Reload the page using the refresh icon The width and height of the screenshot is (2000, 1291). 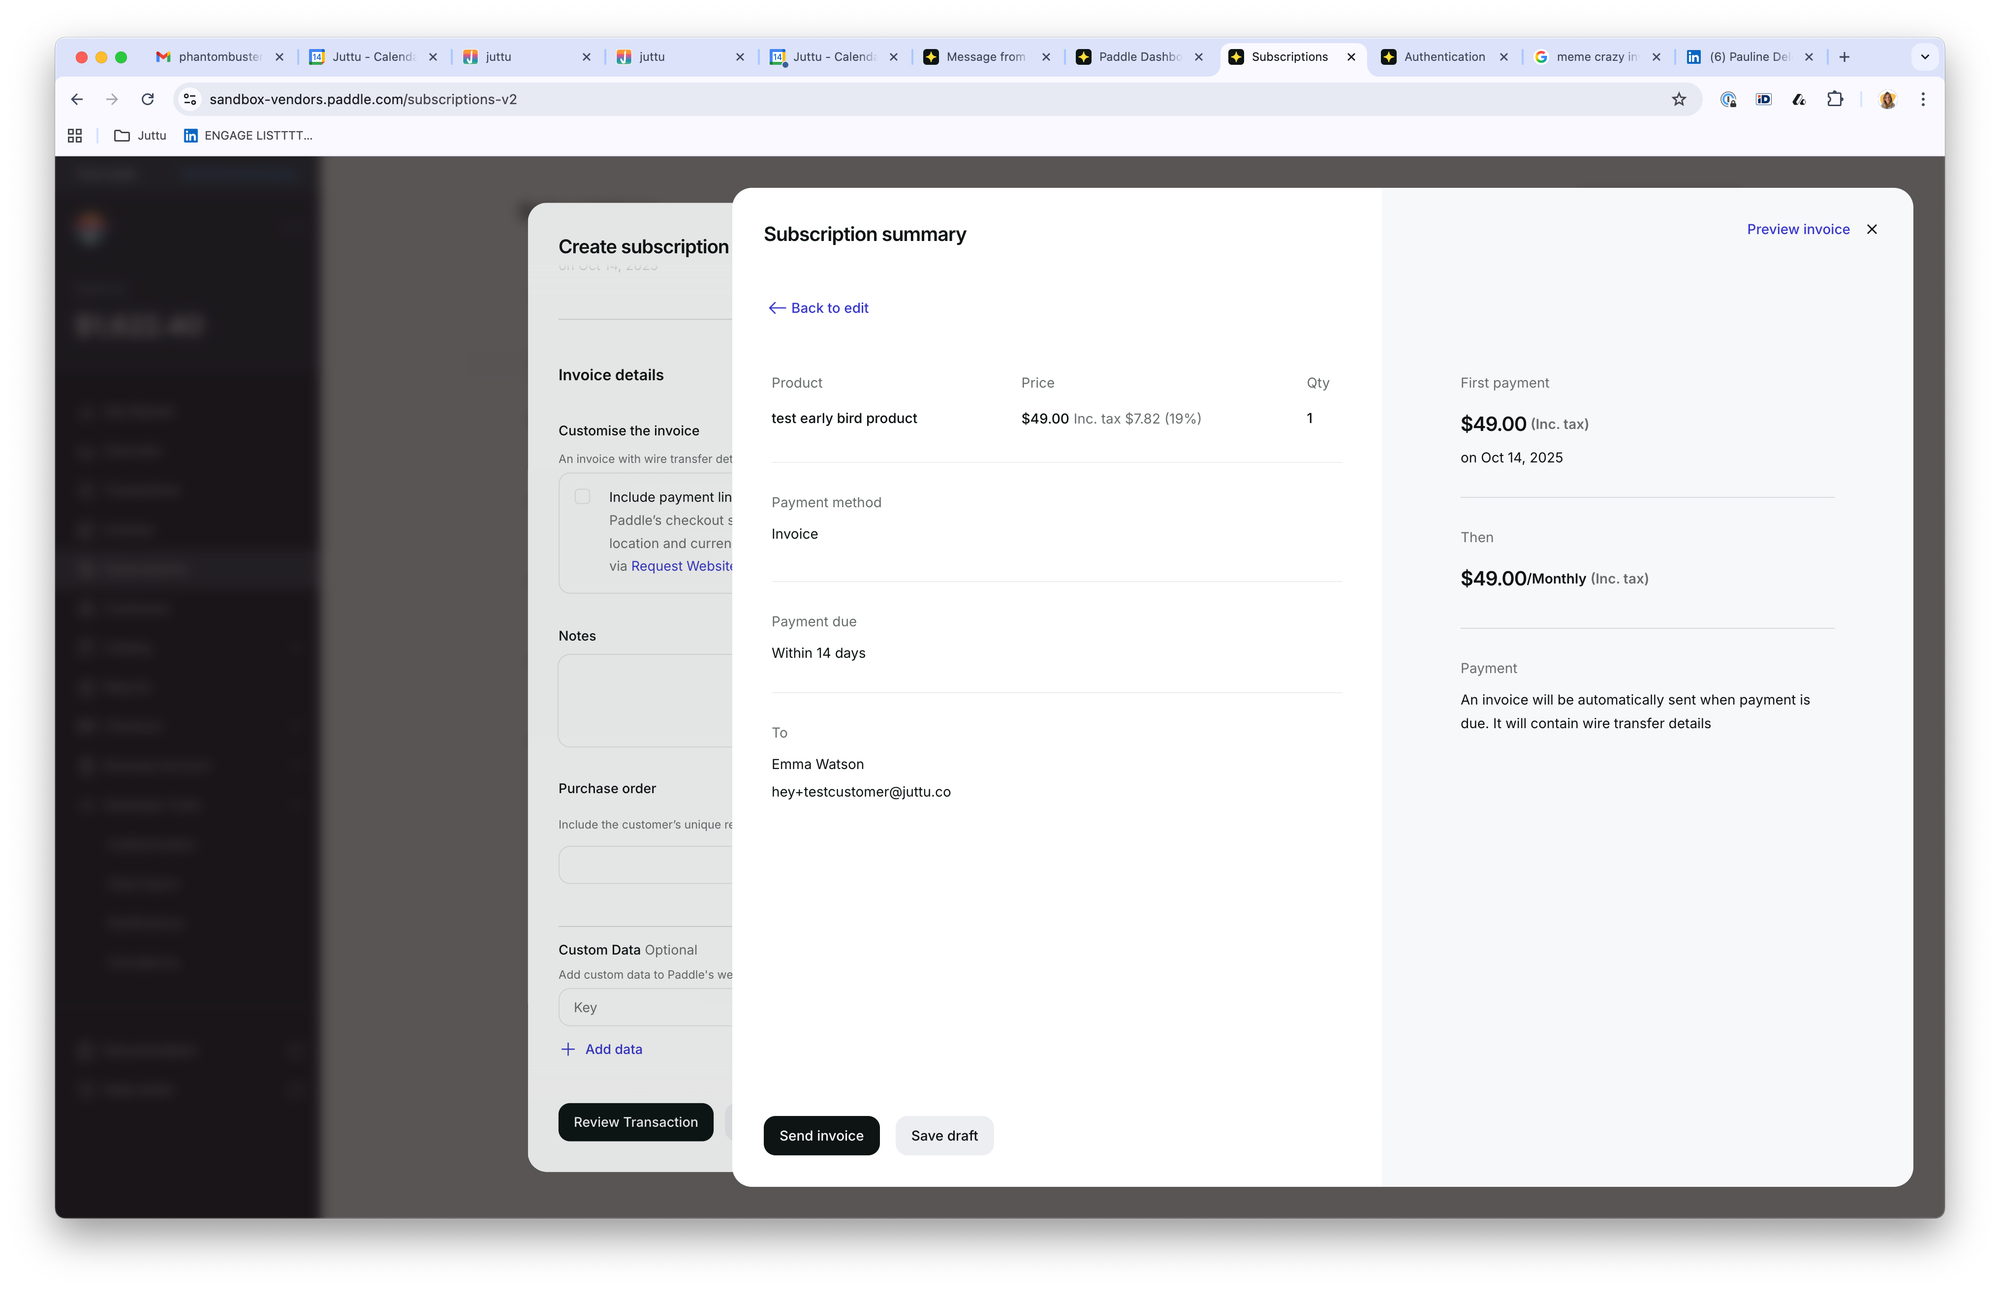point(148,99)
